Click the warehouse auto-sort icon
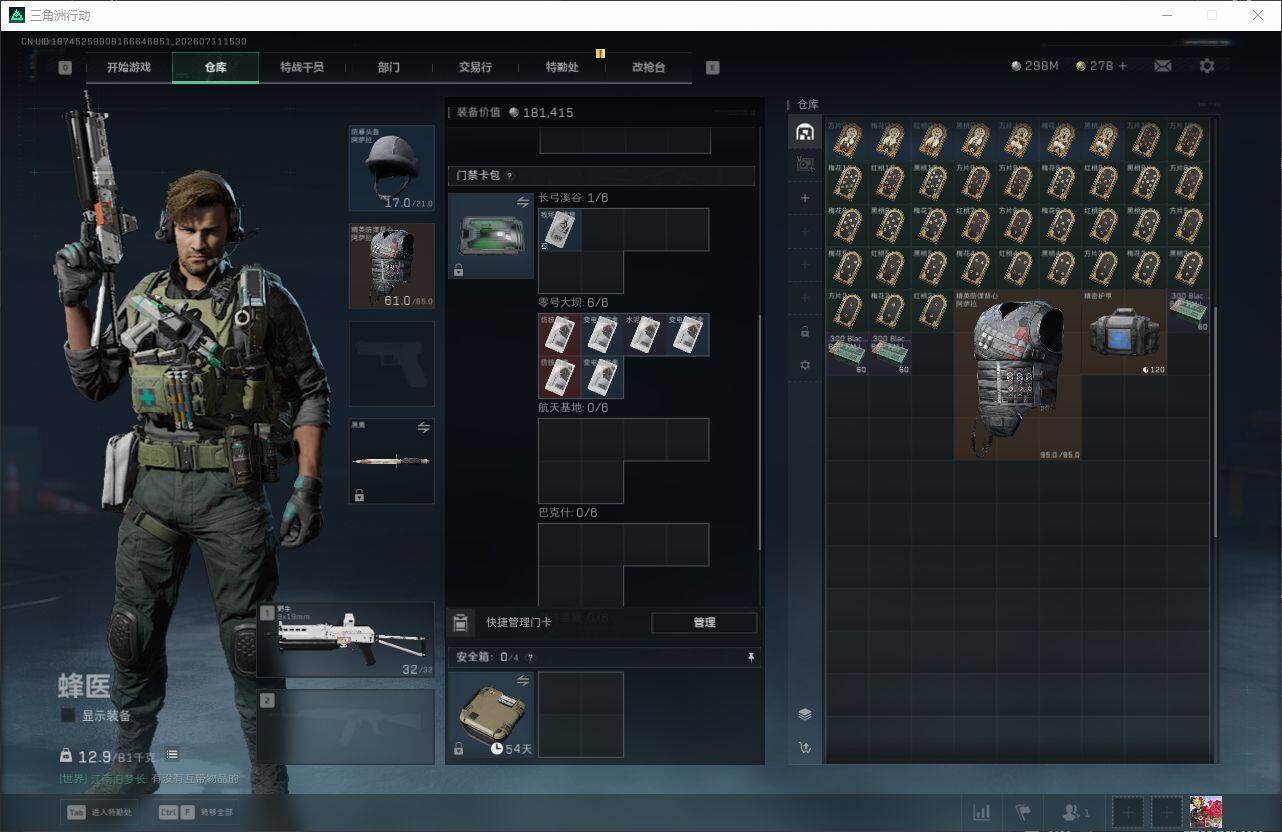The image size is (1282, 832). [804, 747]
